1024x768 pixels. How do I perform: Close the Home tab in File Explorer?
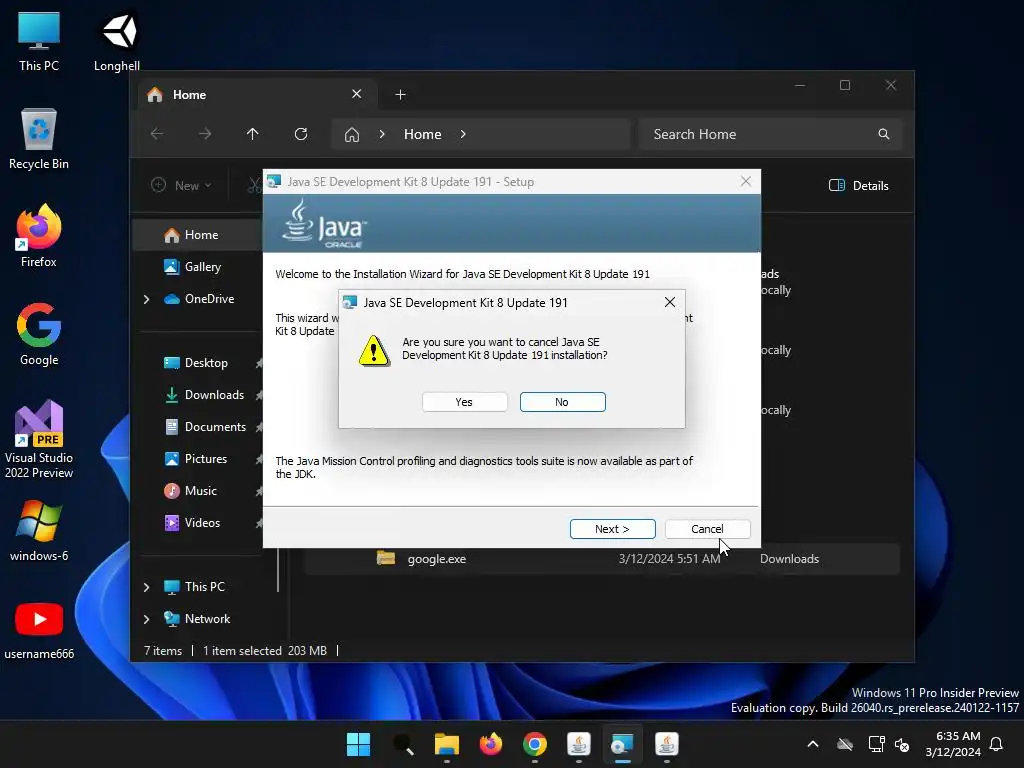click(357, 94)
